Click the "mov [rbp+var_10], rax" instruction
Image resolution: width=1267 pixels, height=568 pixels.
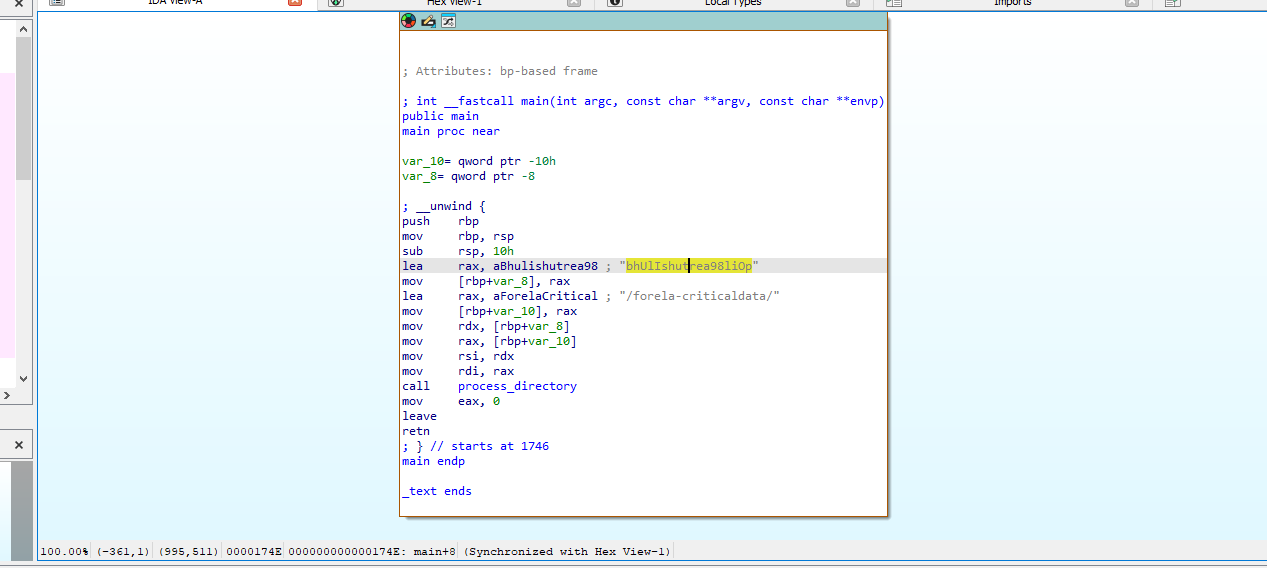coord(489,311)
